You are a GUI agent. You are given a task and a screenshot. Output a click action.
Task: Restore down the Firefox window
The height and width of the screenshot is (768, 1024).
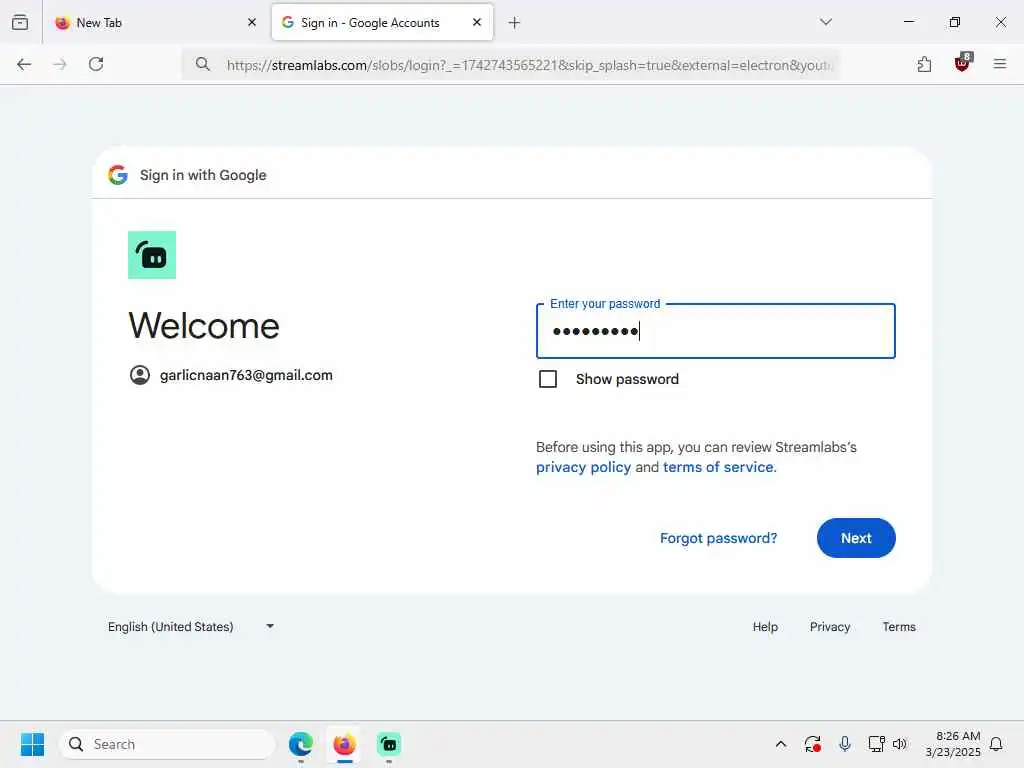(955, 22)
